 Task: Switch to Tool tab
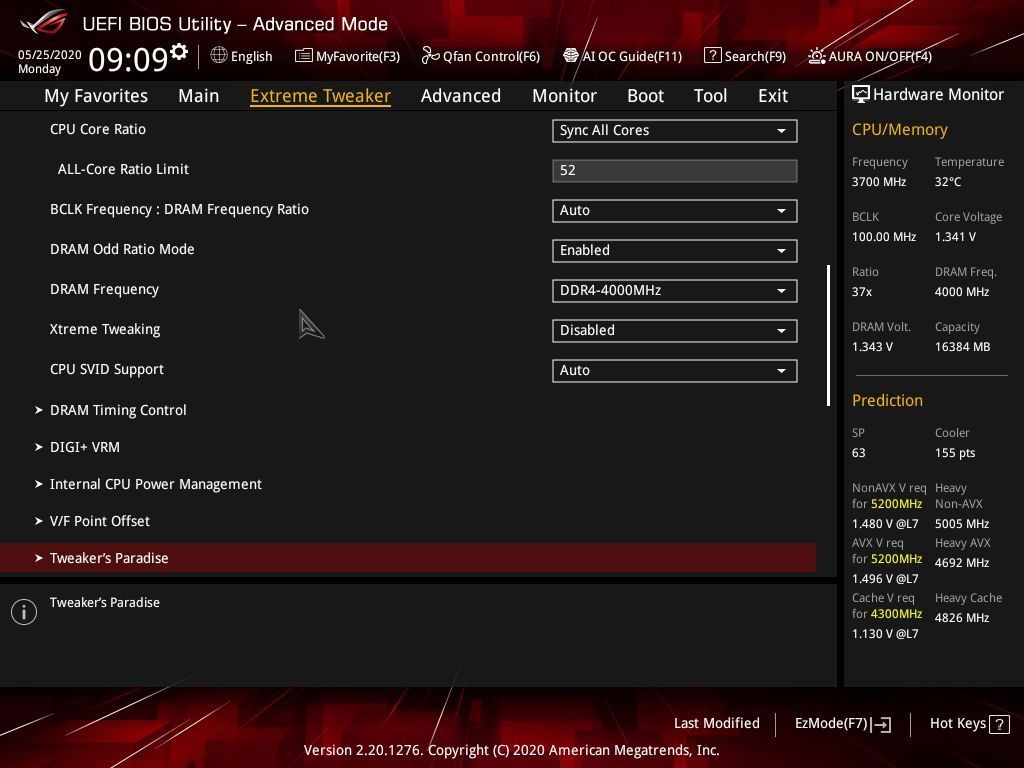[x=710, y=96]
